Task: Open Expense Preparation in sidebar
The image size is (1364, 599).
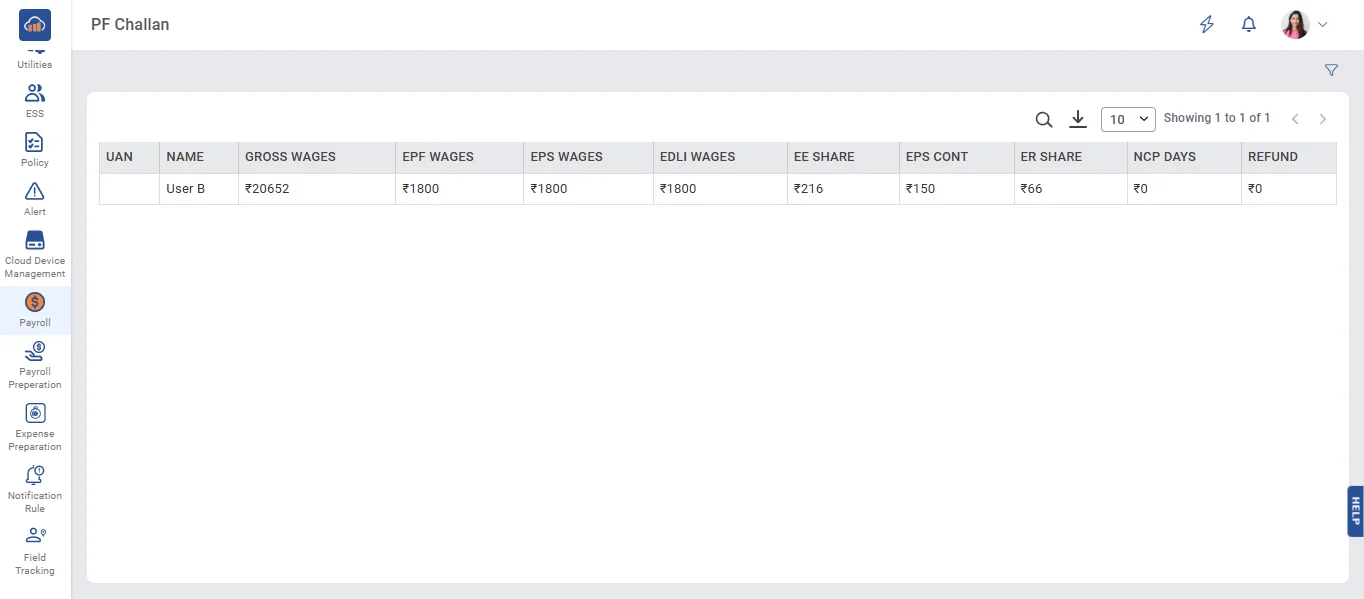Action: click(35, 426)
